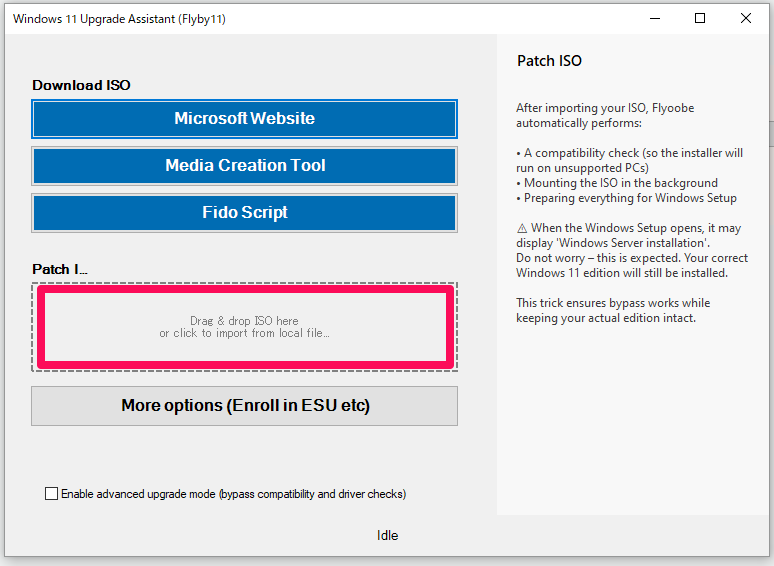Open More options (Enroll in ESU etc)
Screen dimensions: 774x566
[245, 406]
